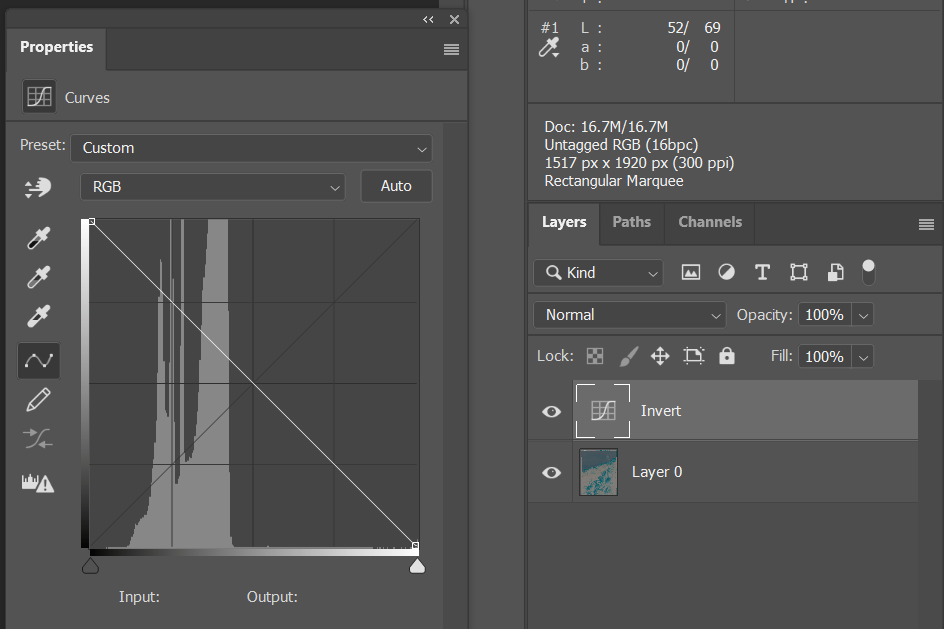Filter layers by type layers icon

[762, 272]
